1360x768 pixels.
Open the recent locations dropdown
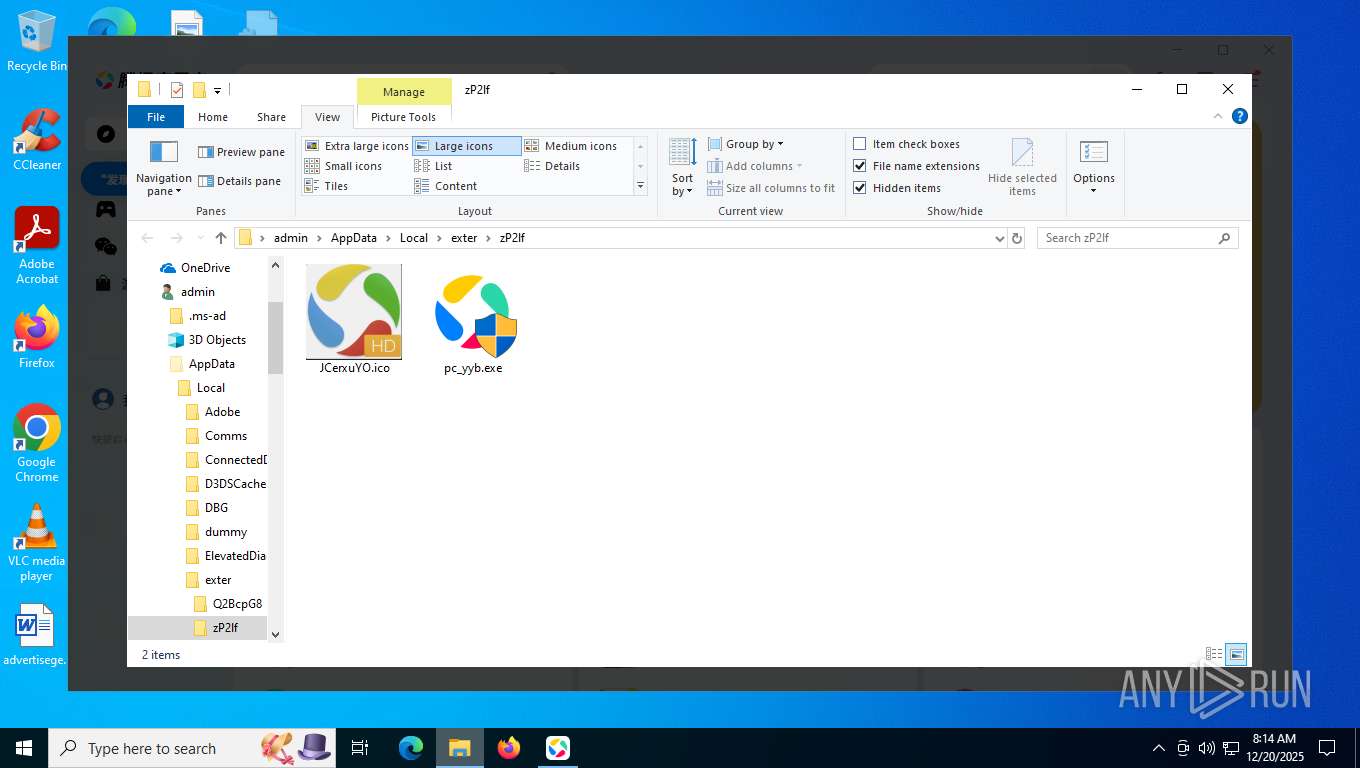pyautogui.click(x=198, y=238)
